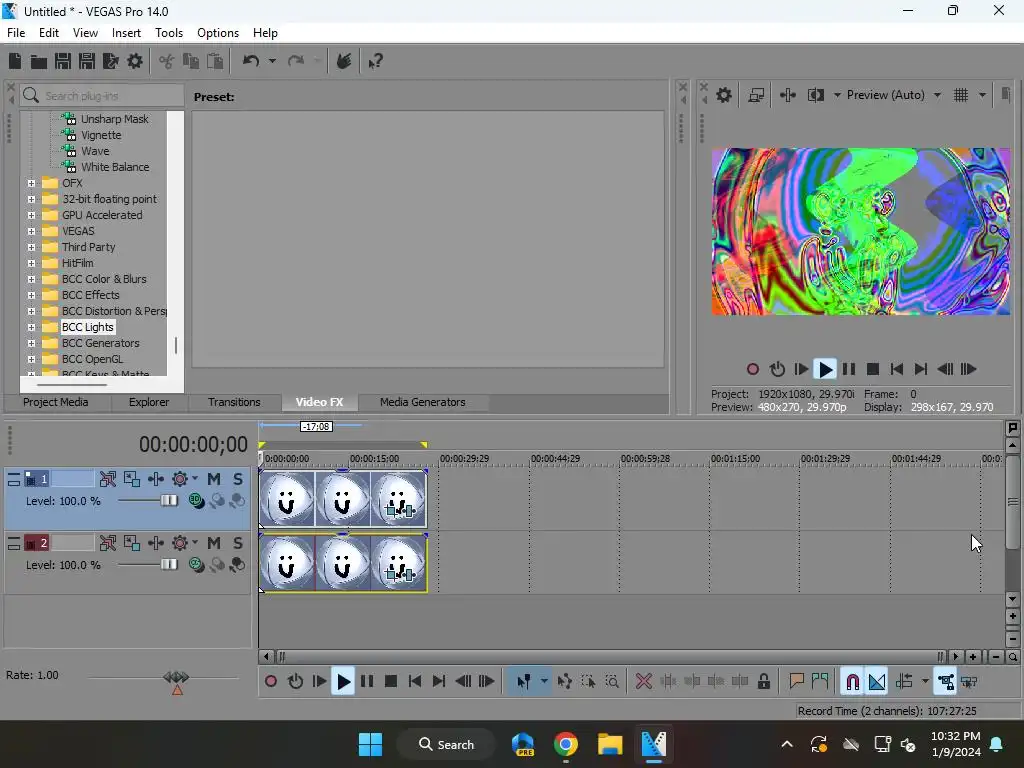The image size is (1024, 768).
Task: Open the Insert menu
Action: coord(126,33)
